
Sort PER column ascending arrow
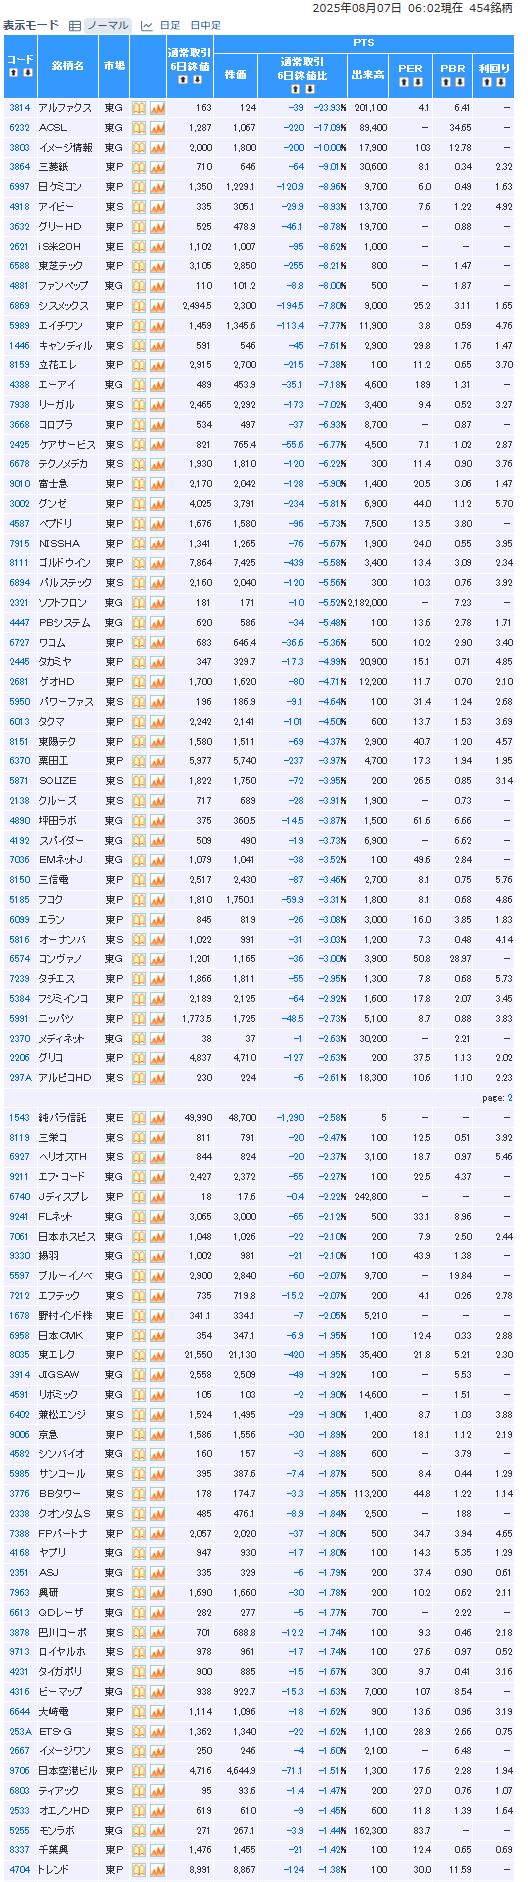pos(403,82)
